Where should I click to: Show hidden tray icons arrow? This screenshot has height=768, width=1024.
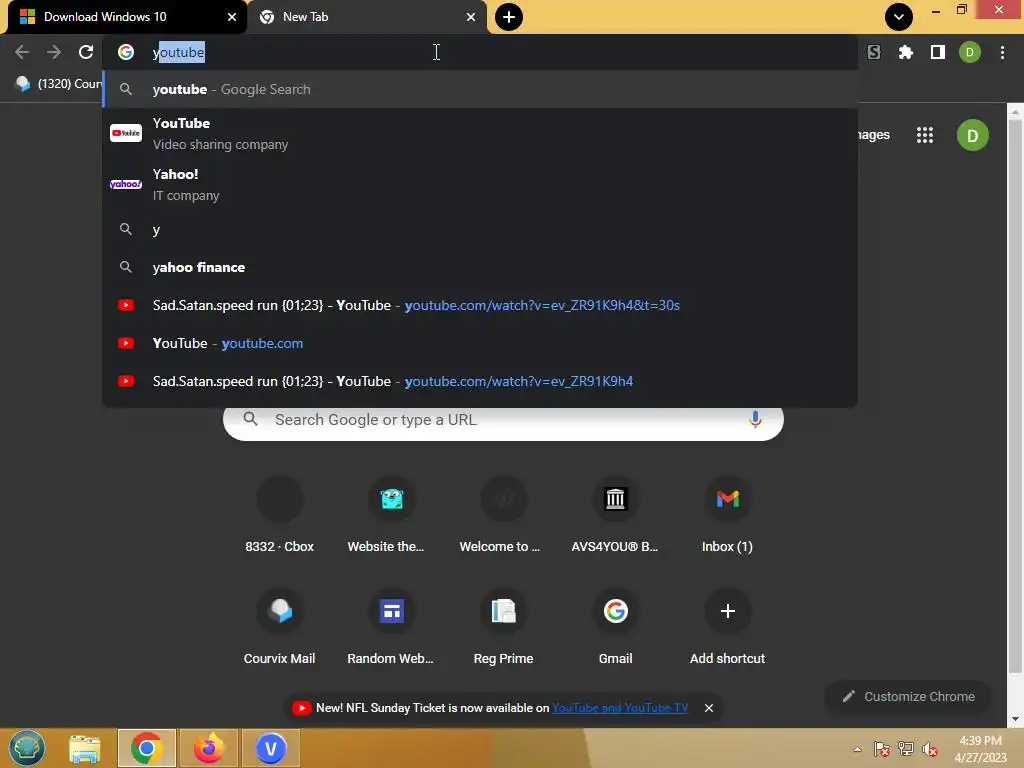857,749
